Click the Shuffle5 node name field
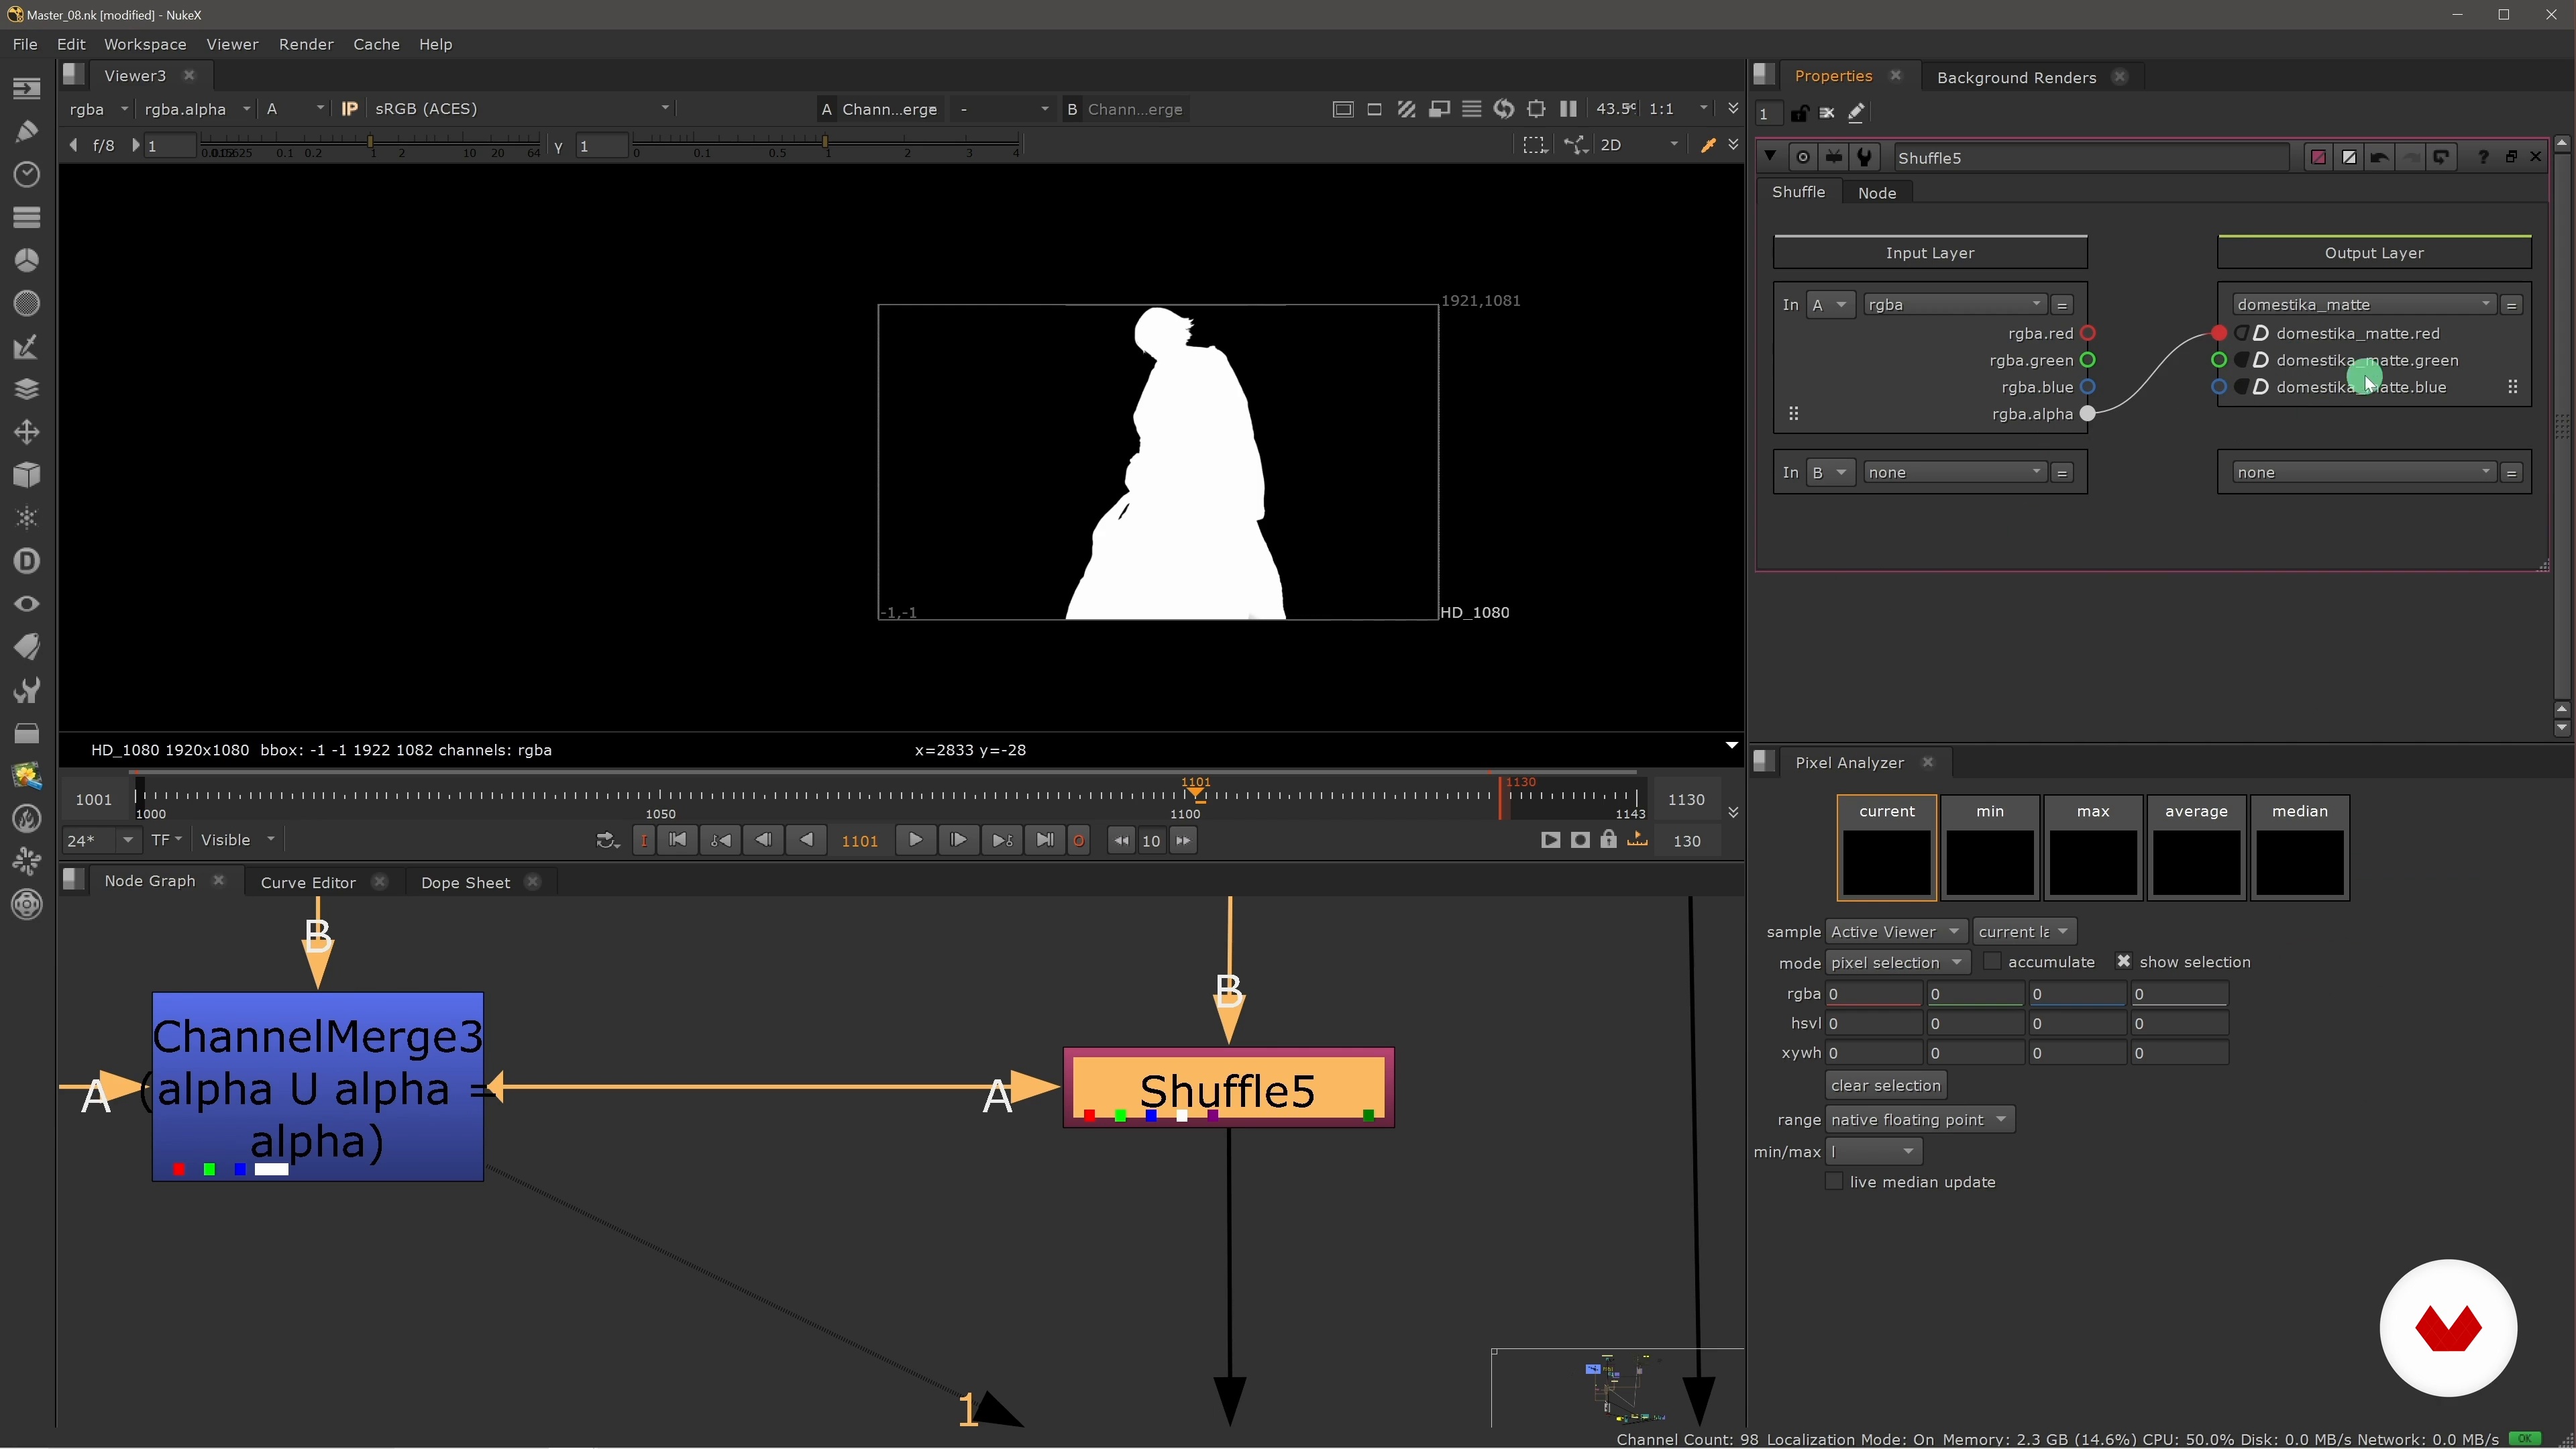The image size is (2576, 1449). point(2091,158)
